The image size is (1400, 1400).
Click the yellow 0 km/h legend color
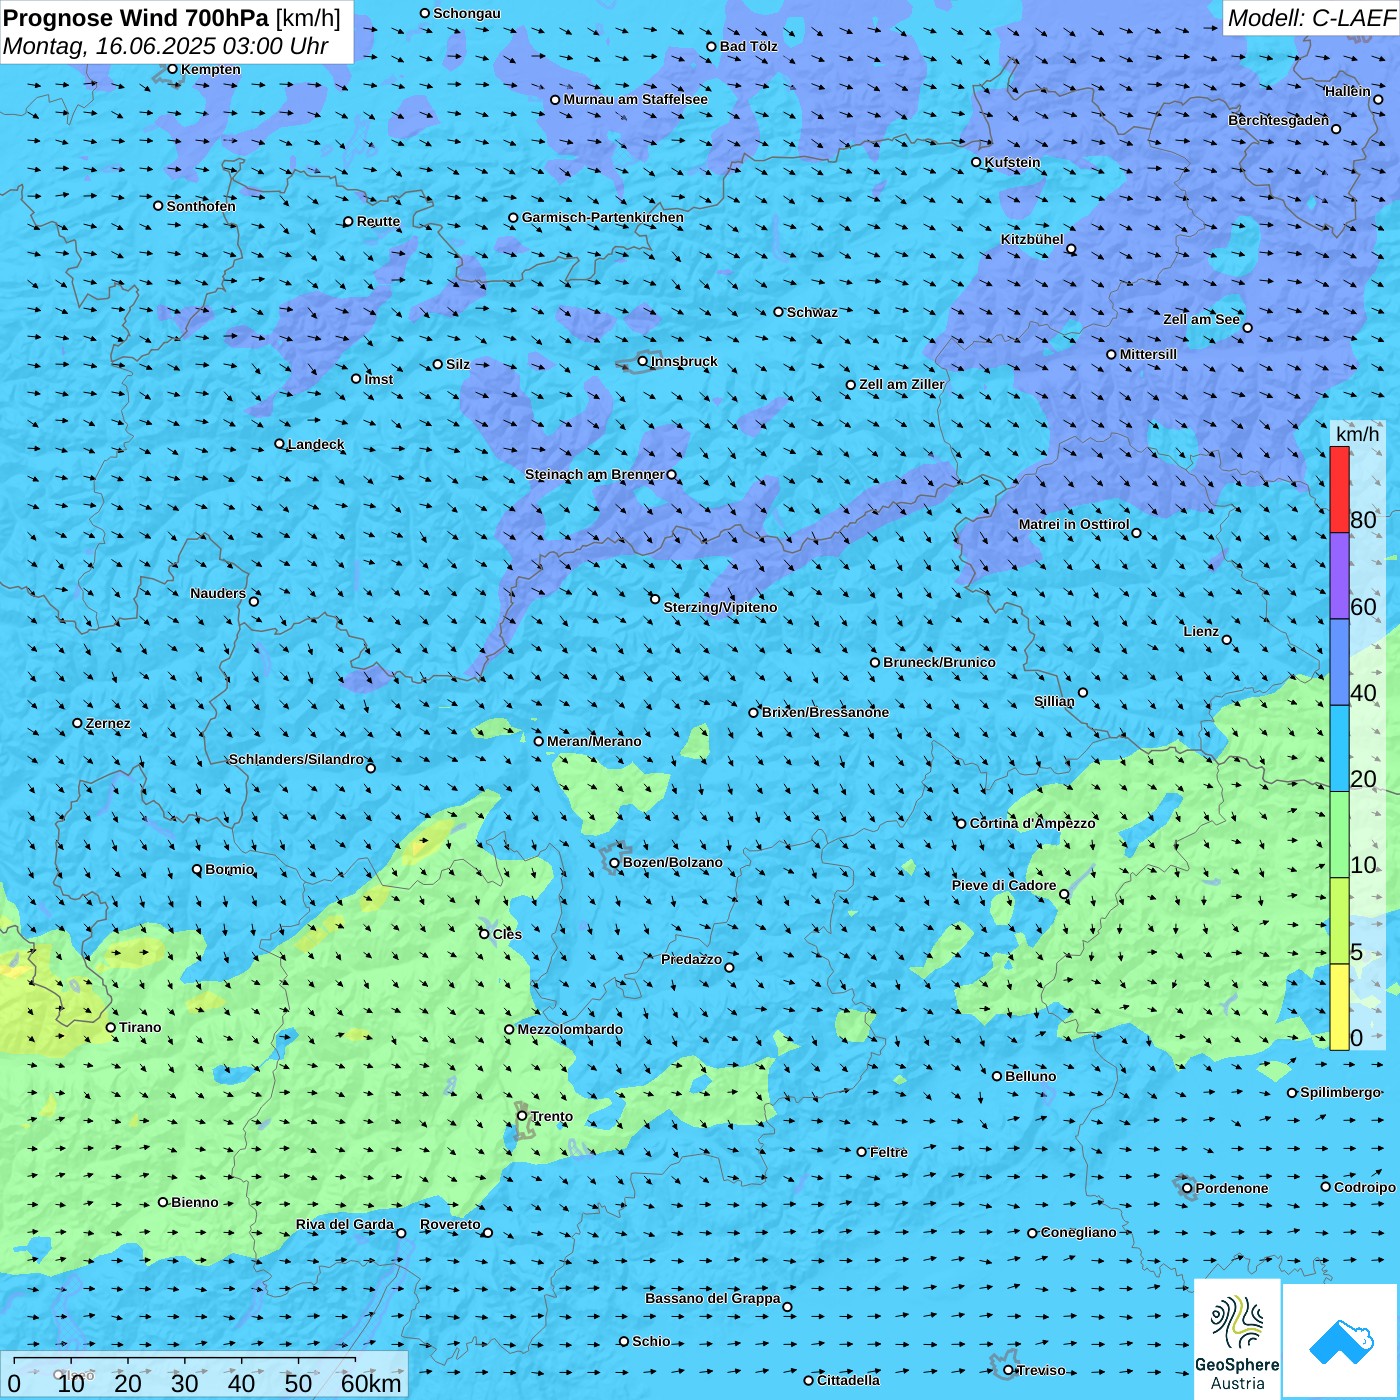(1339, 1007)
